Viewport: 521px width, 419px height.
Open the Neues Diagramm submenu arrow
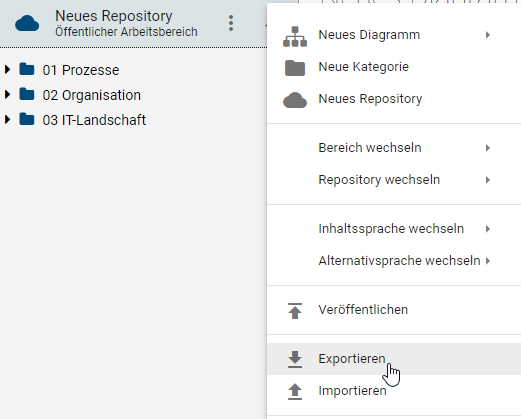(488, 35)
